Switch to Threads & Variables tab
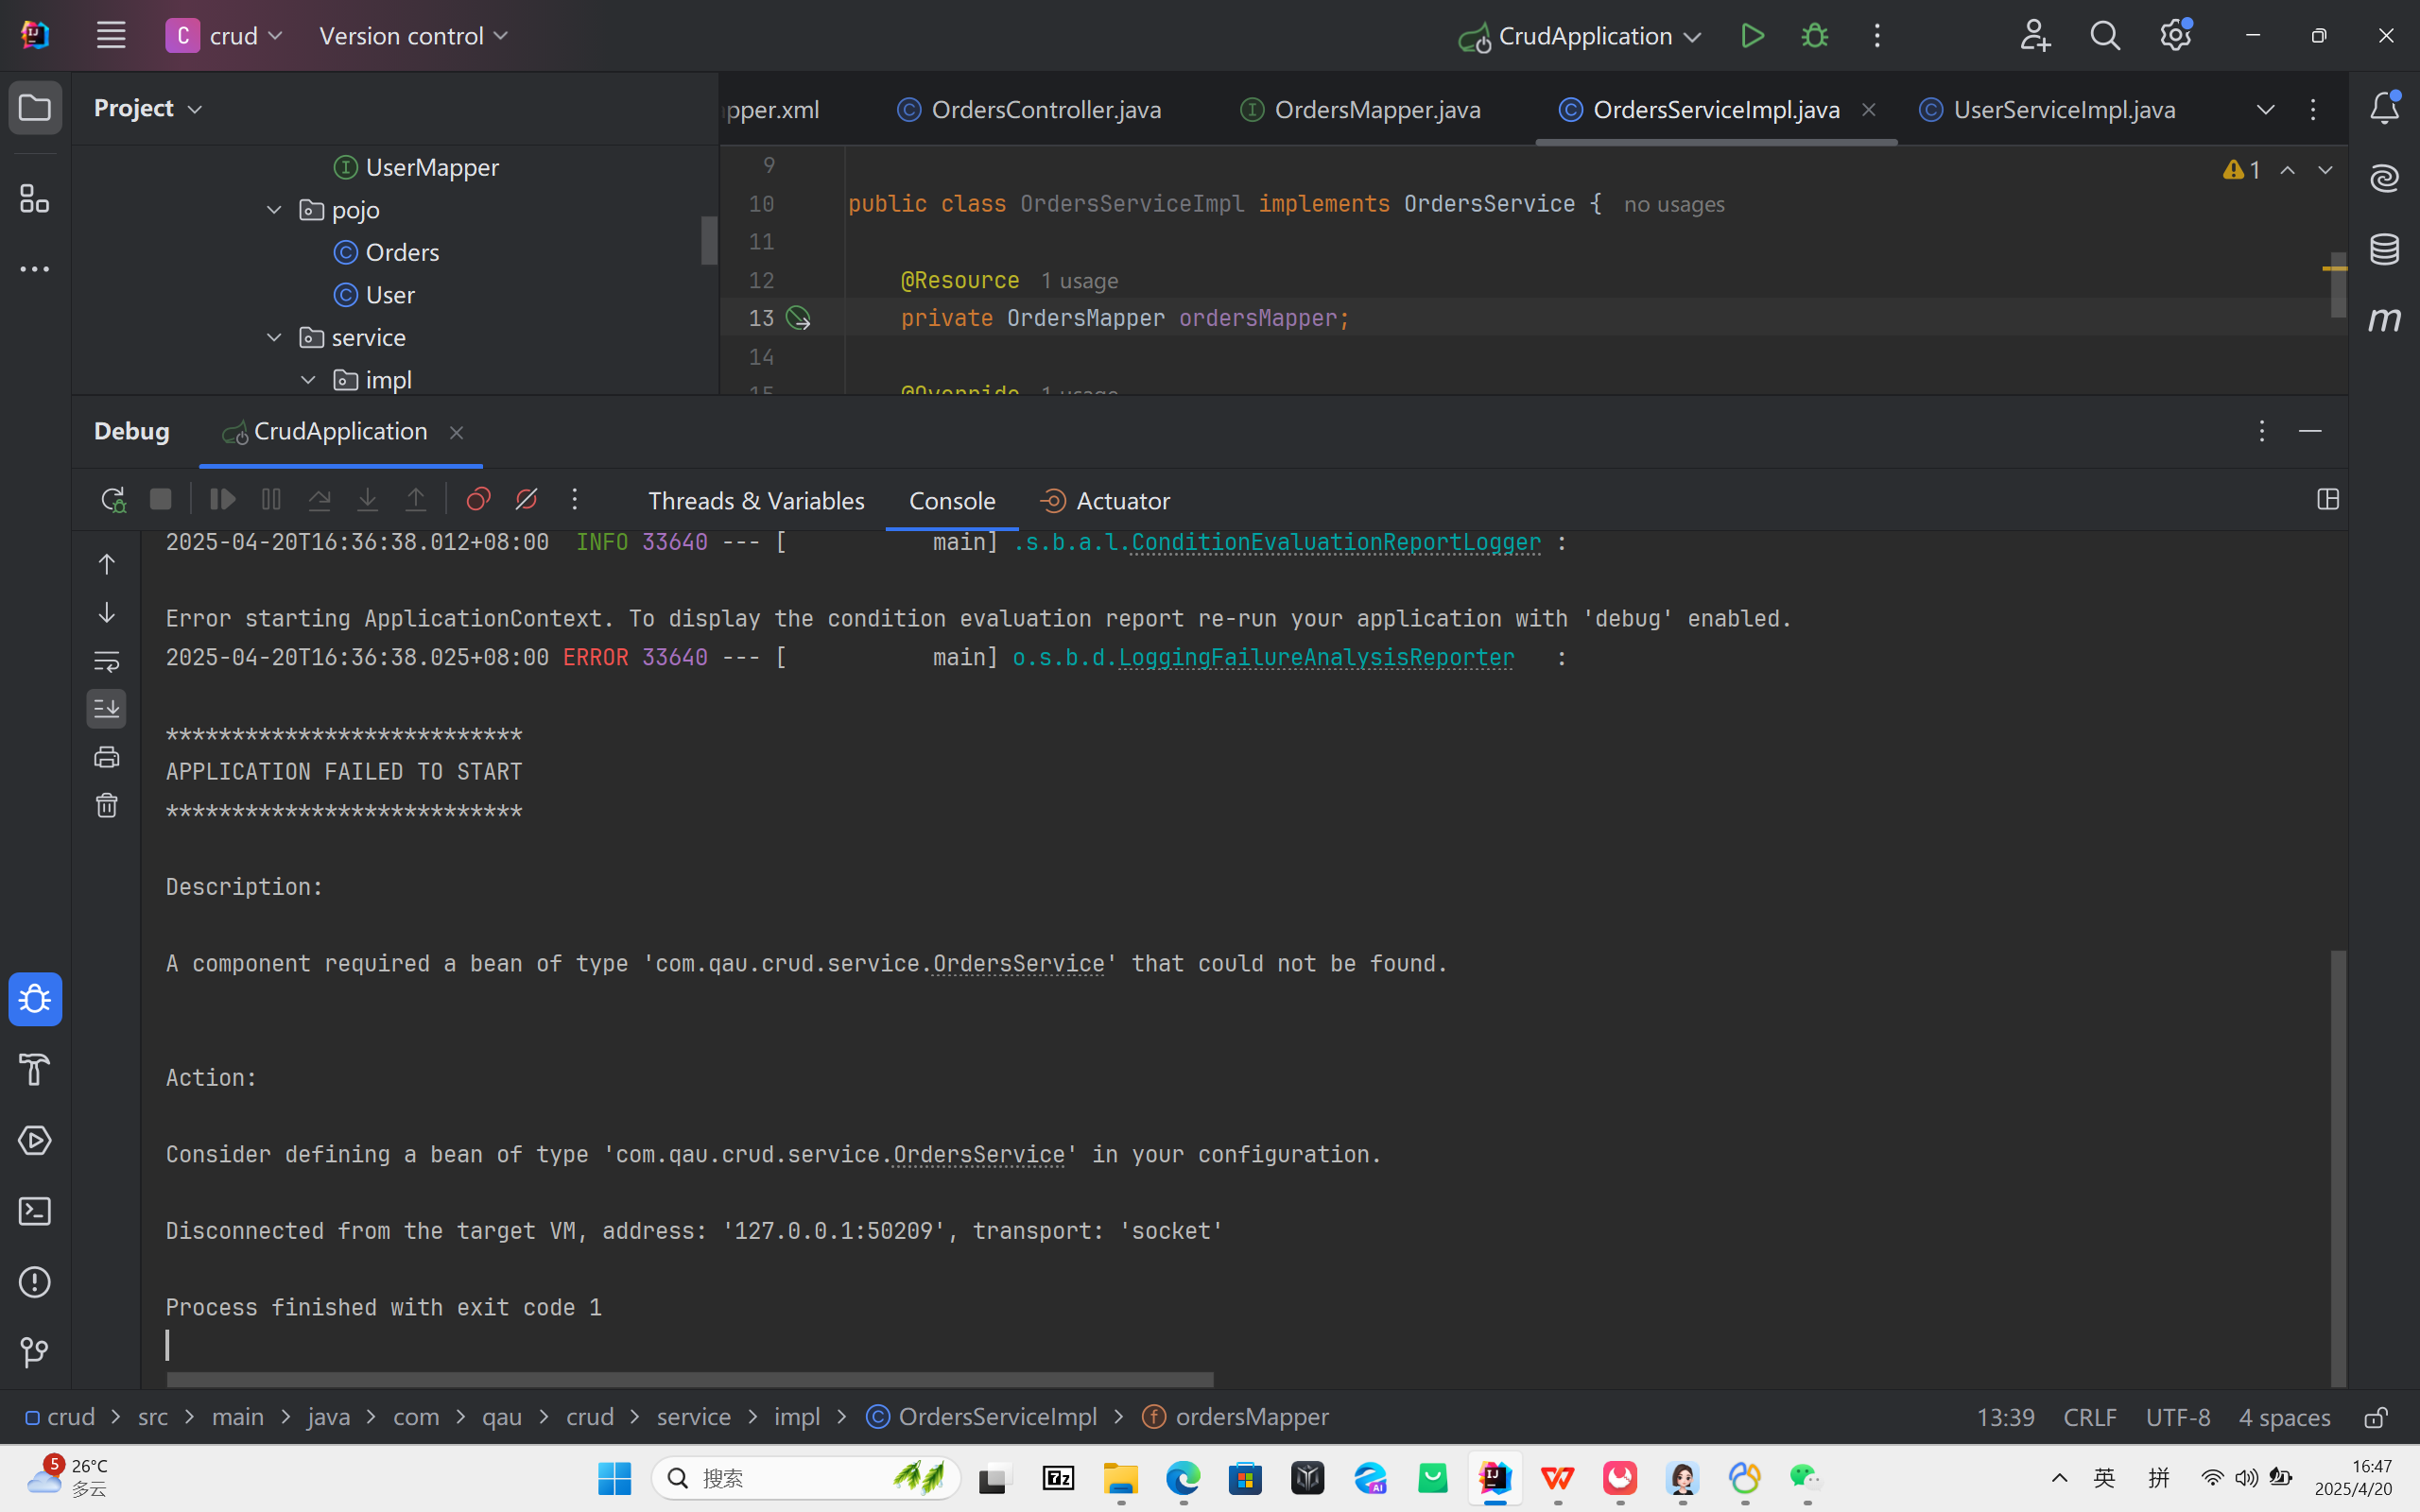2420x1512 pixels. pos(756,500)
